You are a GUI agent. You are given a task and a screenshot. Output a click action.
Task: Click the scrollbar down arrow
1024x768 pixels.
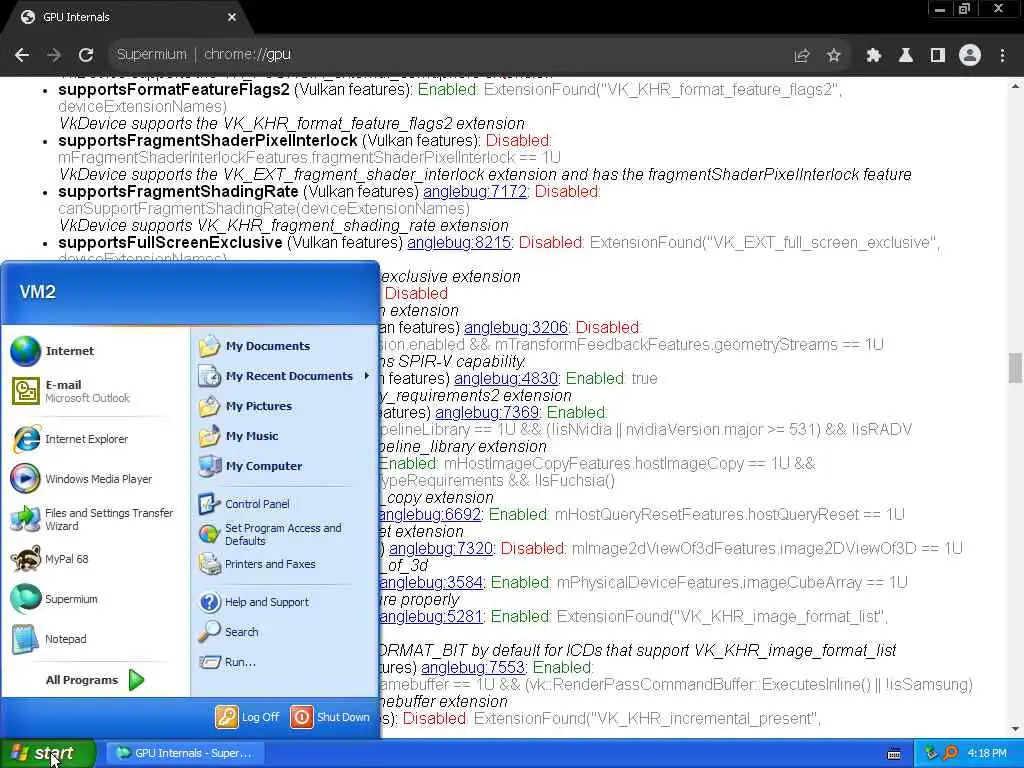(x=1015, y=729)
